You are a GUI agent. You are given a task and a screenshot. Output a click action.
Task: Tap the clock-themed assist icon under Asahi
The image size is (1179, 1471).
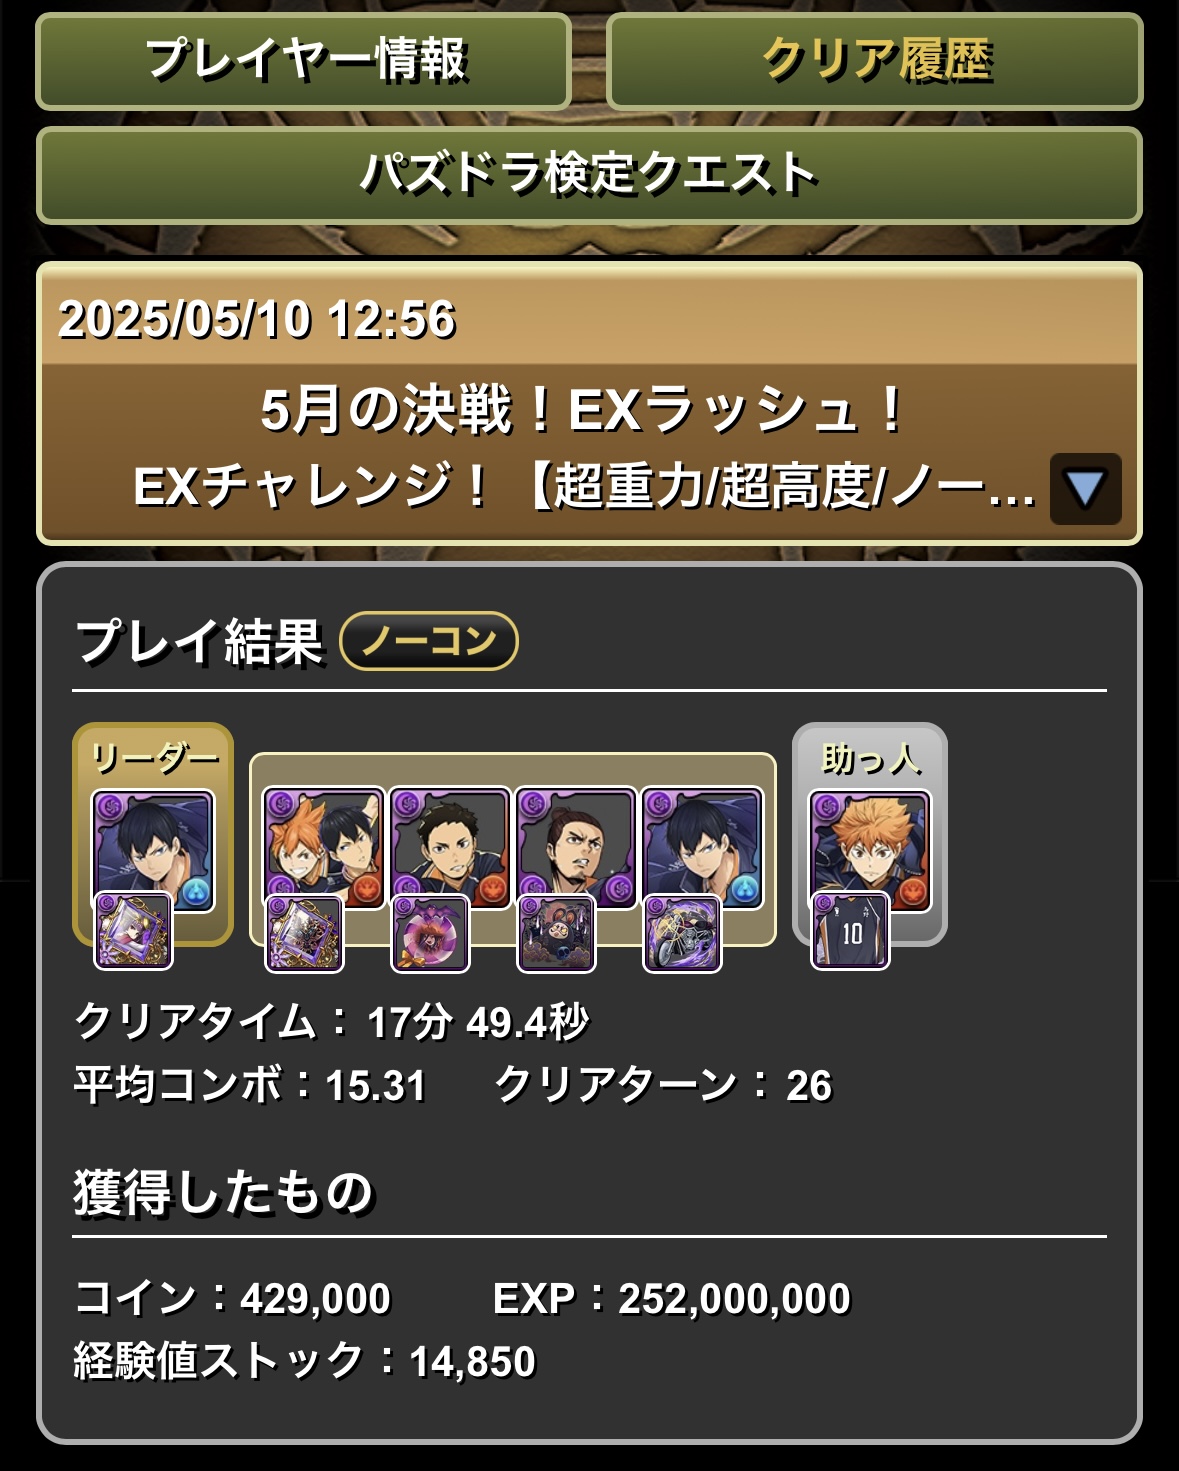coord(556,933)
